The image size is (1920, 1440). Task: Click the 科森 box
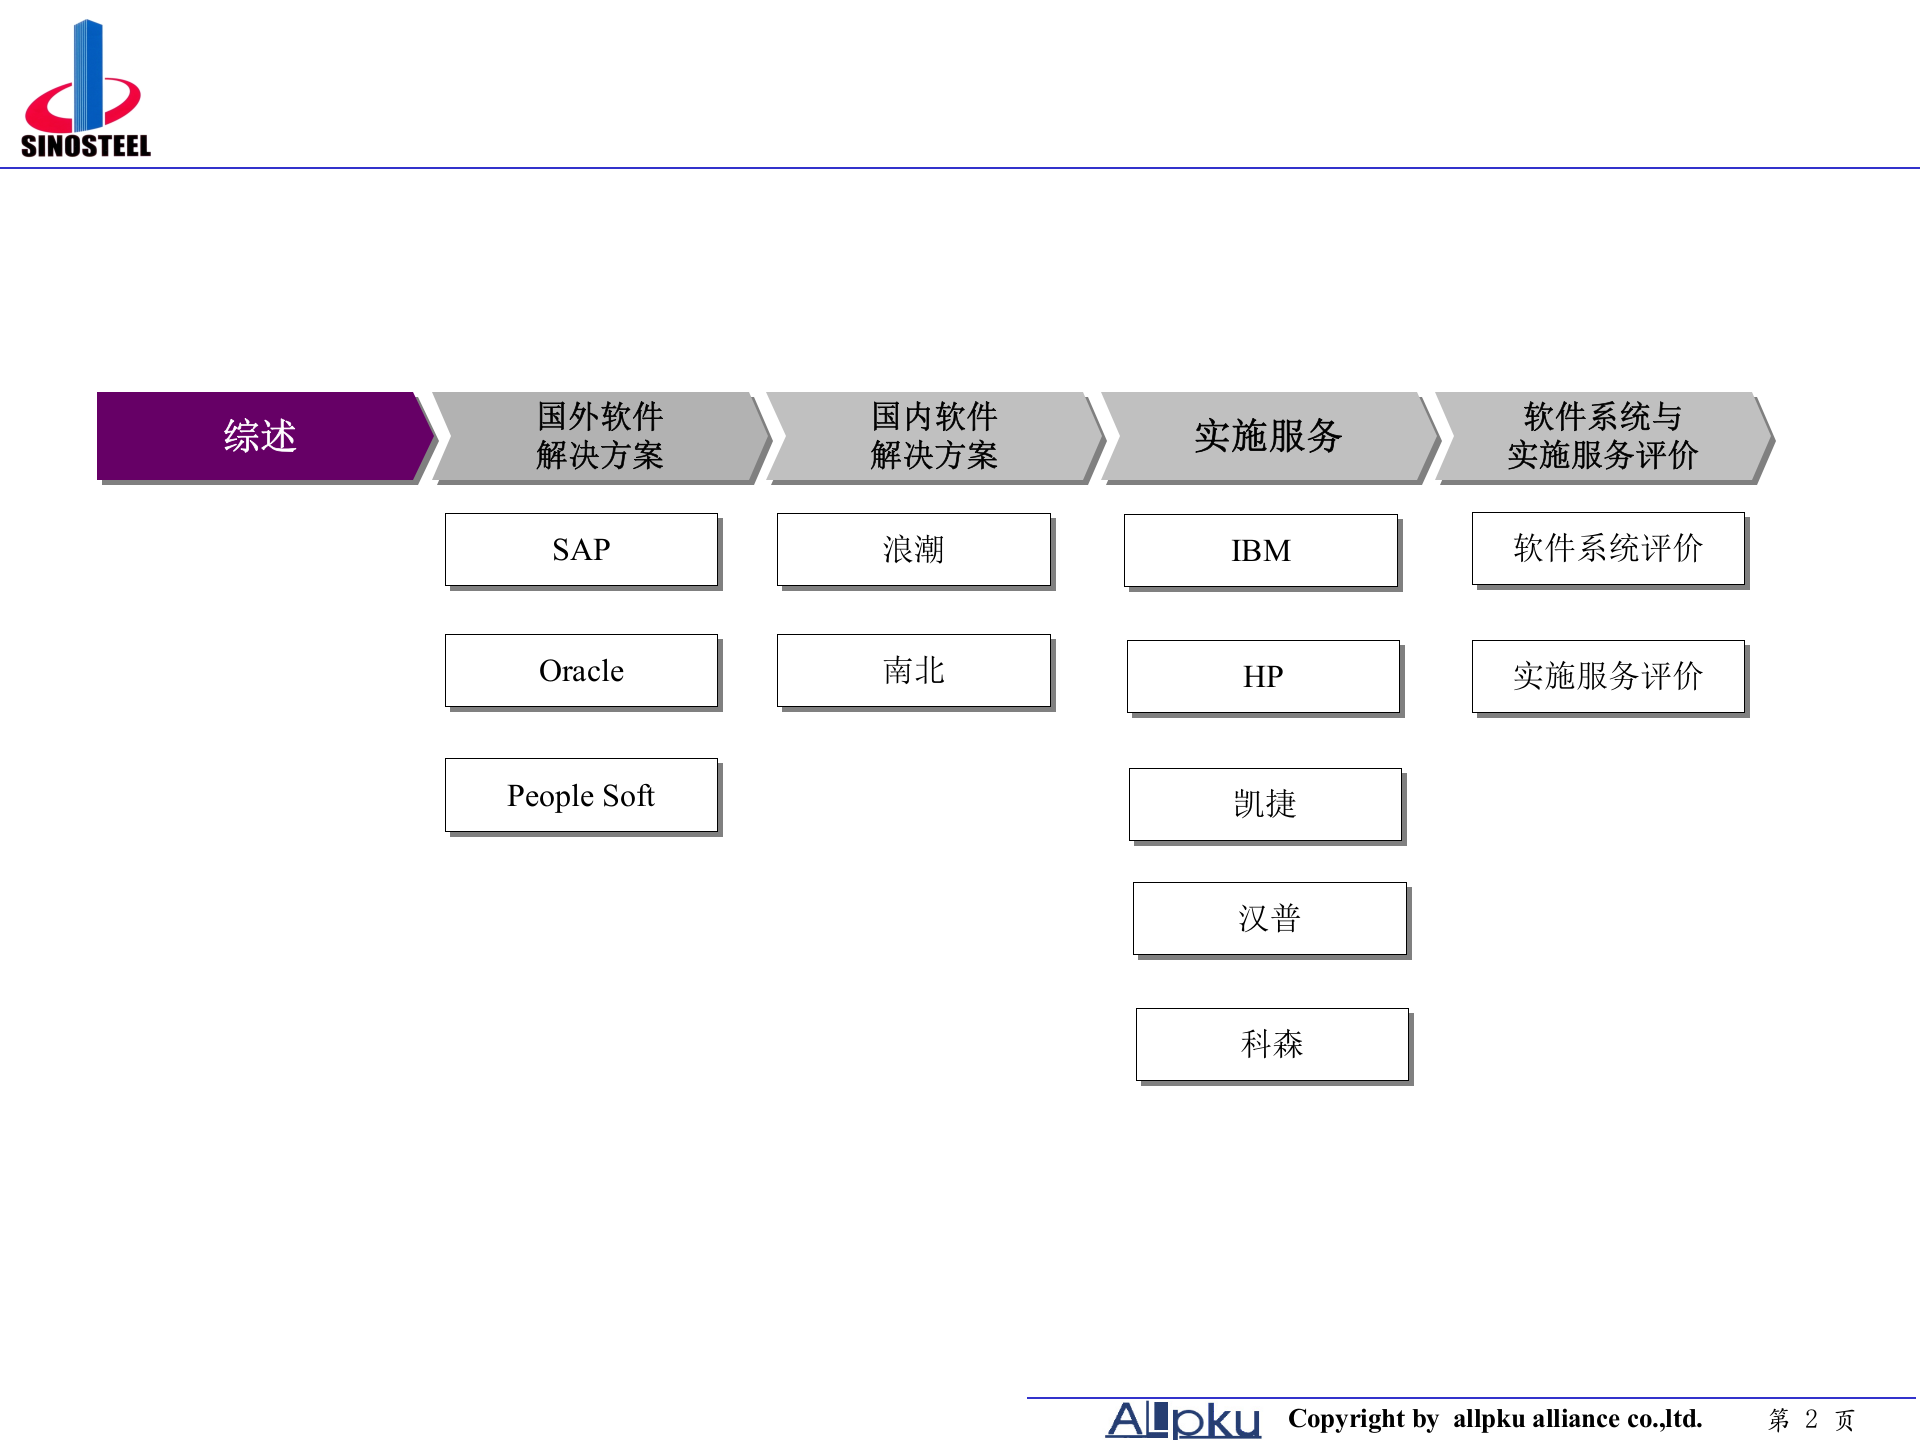(1272, 1043)
